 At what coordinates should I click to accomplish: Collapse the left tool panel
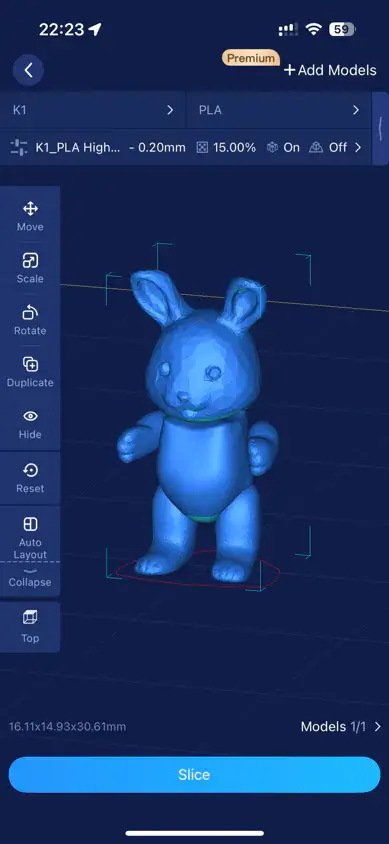[30, 579]
